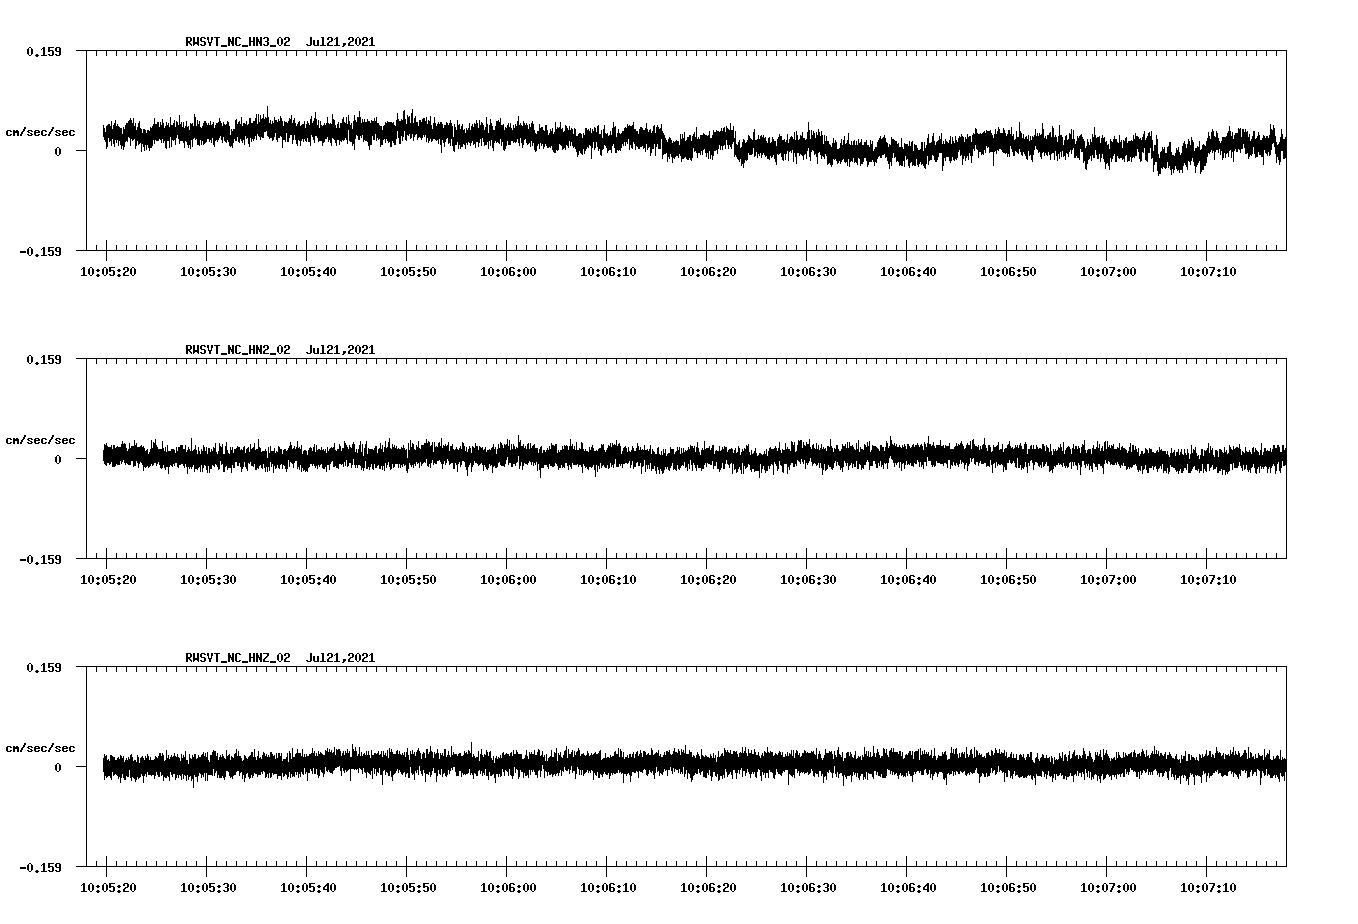Click the cm/sec/sec unit label on top plot
Image resolution: width=1358 pixels, height=924 pixels.
click(40, 131)
